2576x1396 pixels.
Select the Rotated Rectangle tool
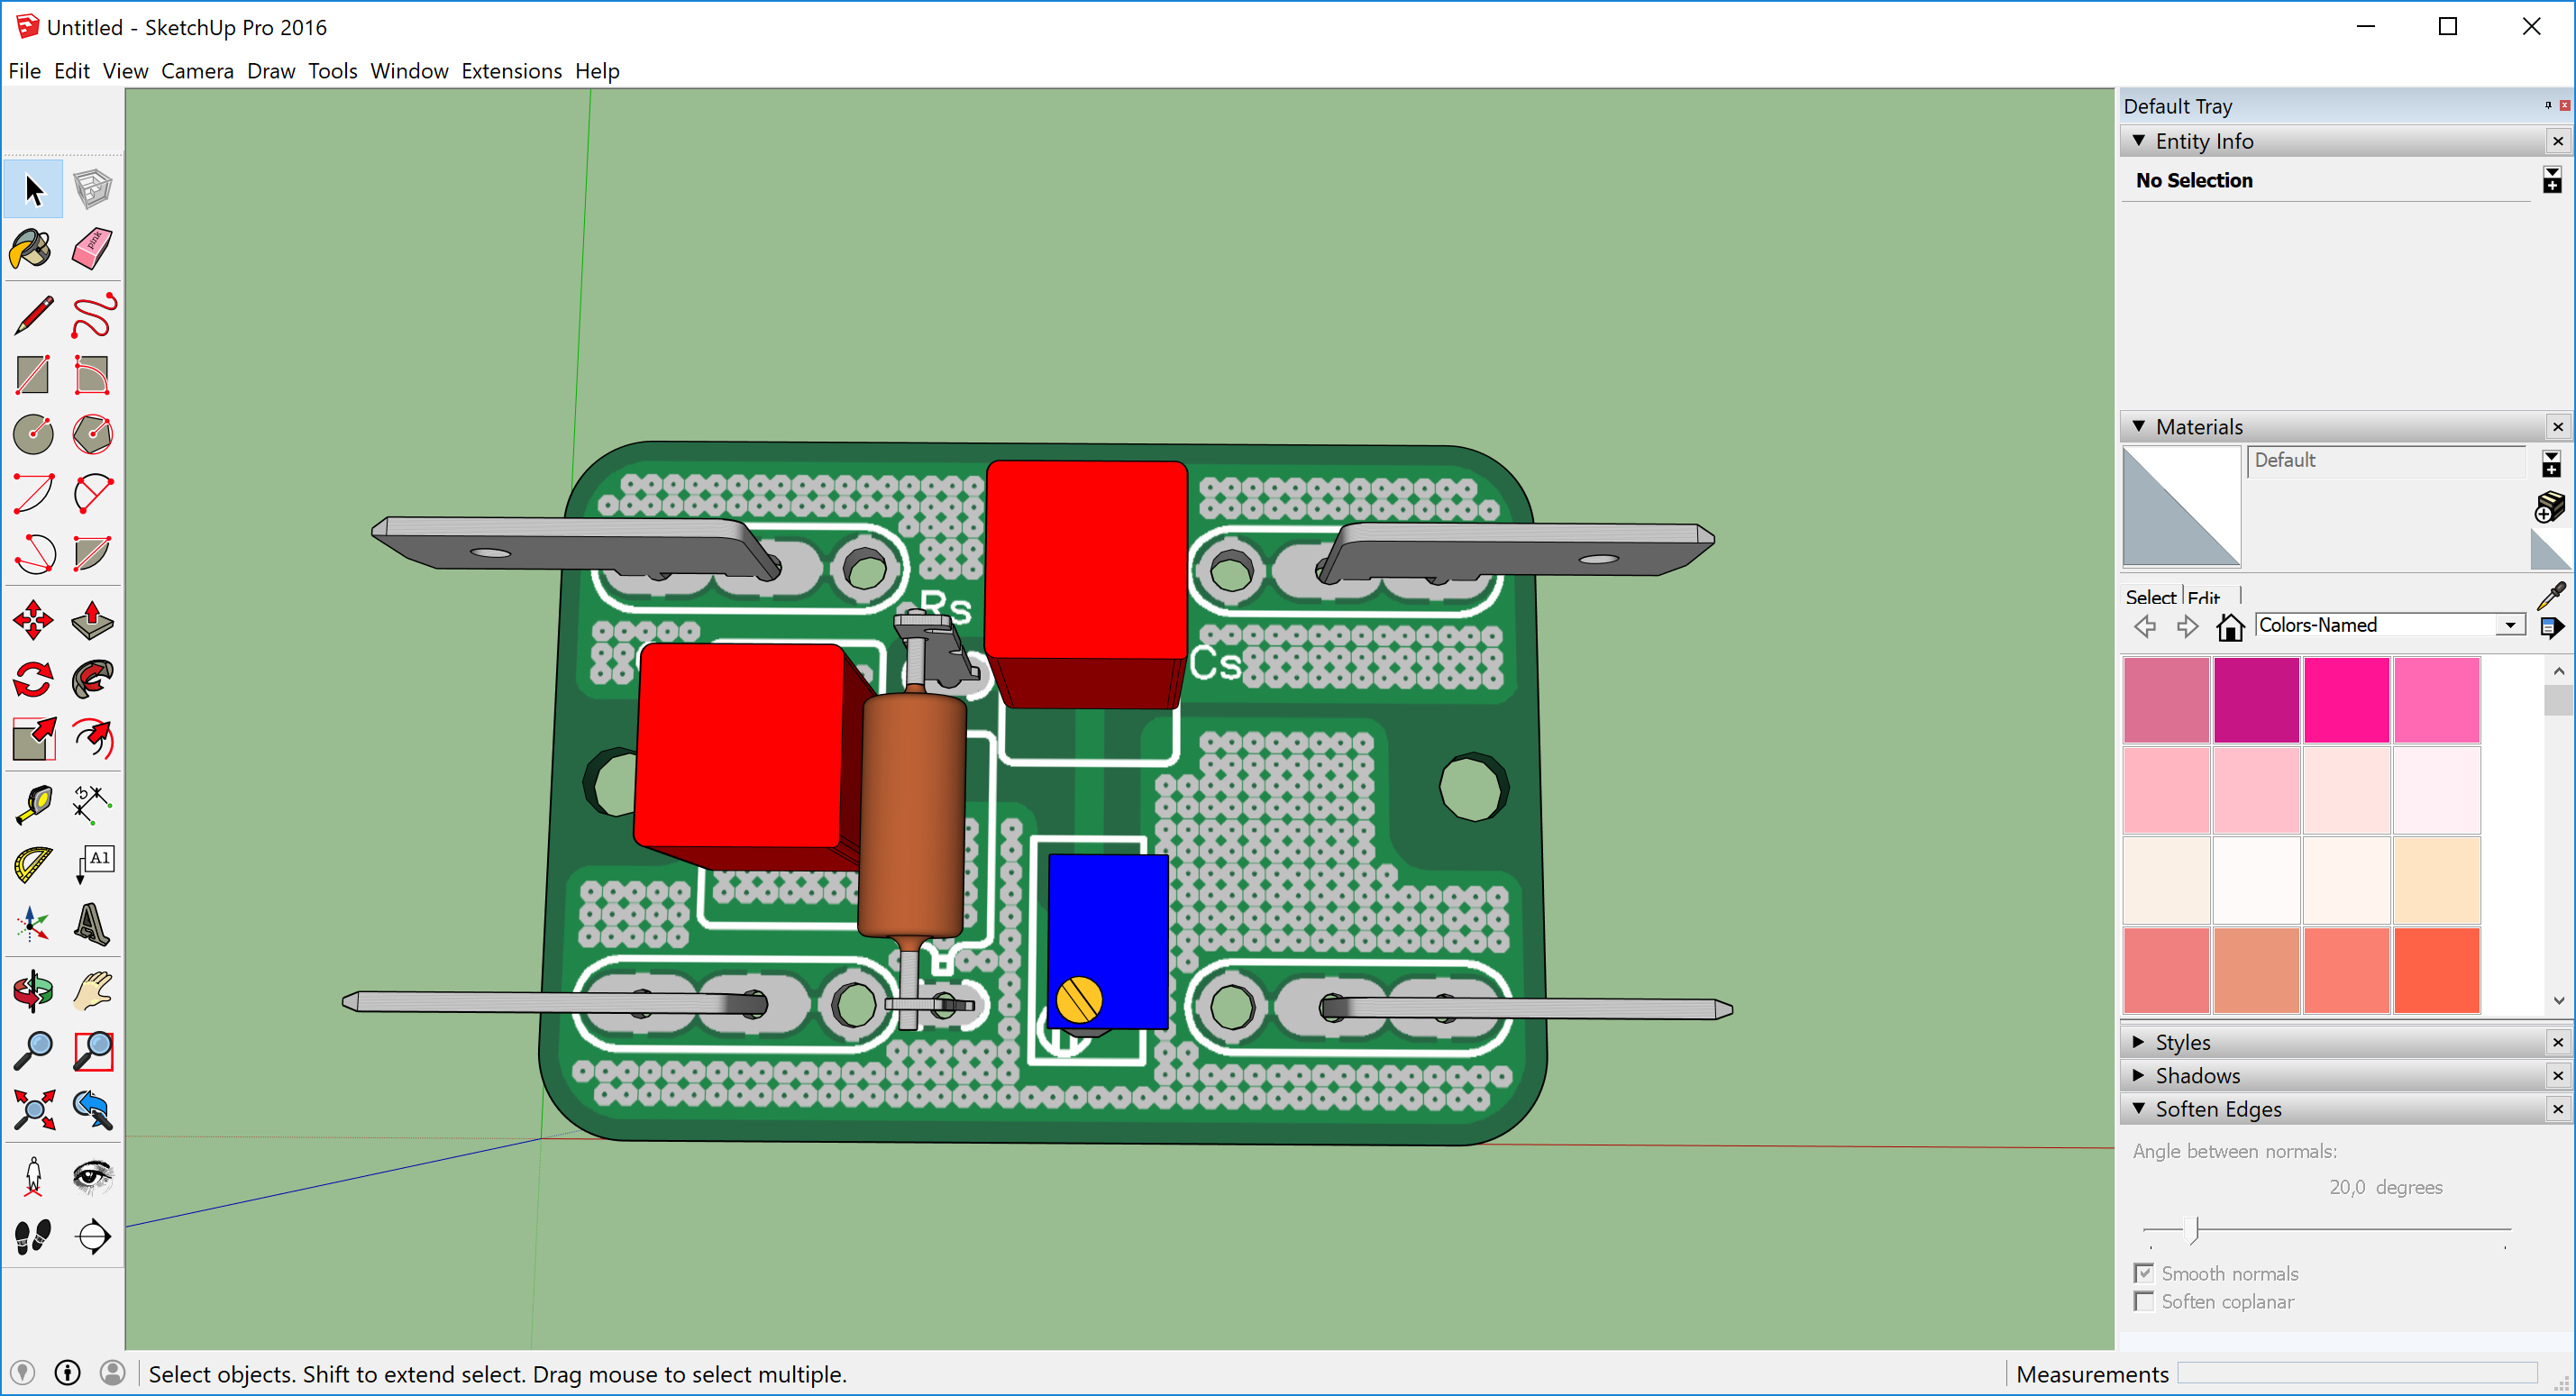93,375
